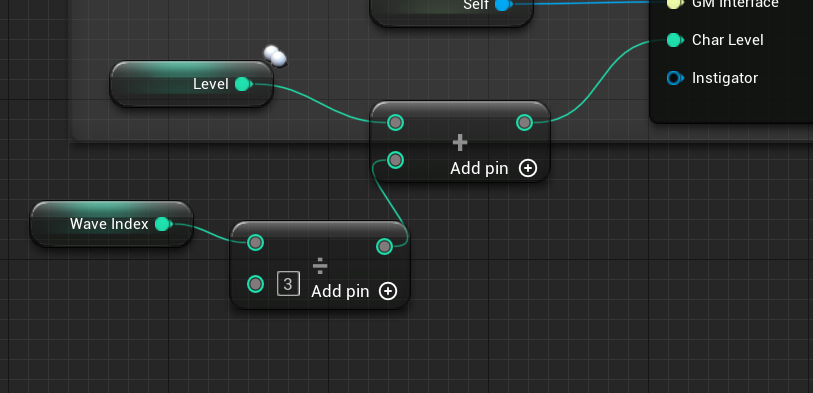Click the comment bubble icon above Level node

point(275,57)
